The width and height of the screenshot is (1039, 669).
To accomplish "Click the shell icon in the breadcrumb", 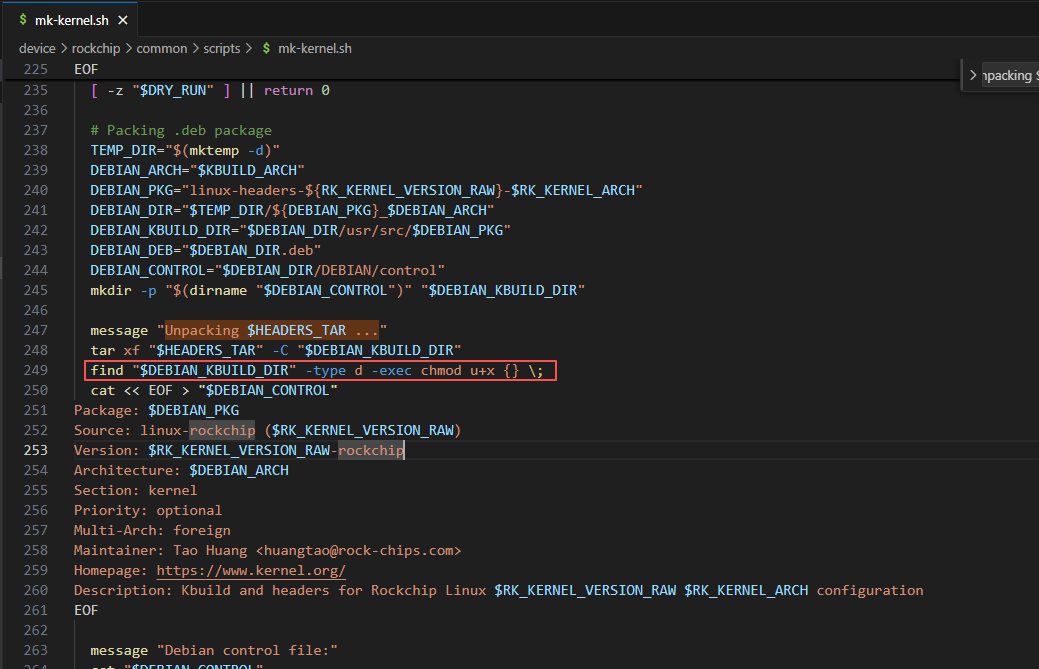I will pos(266,48).
